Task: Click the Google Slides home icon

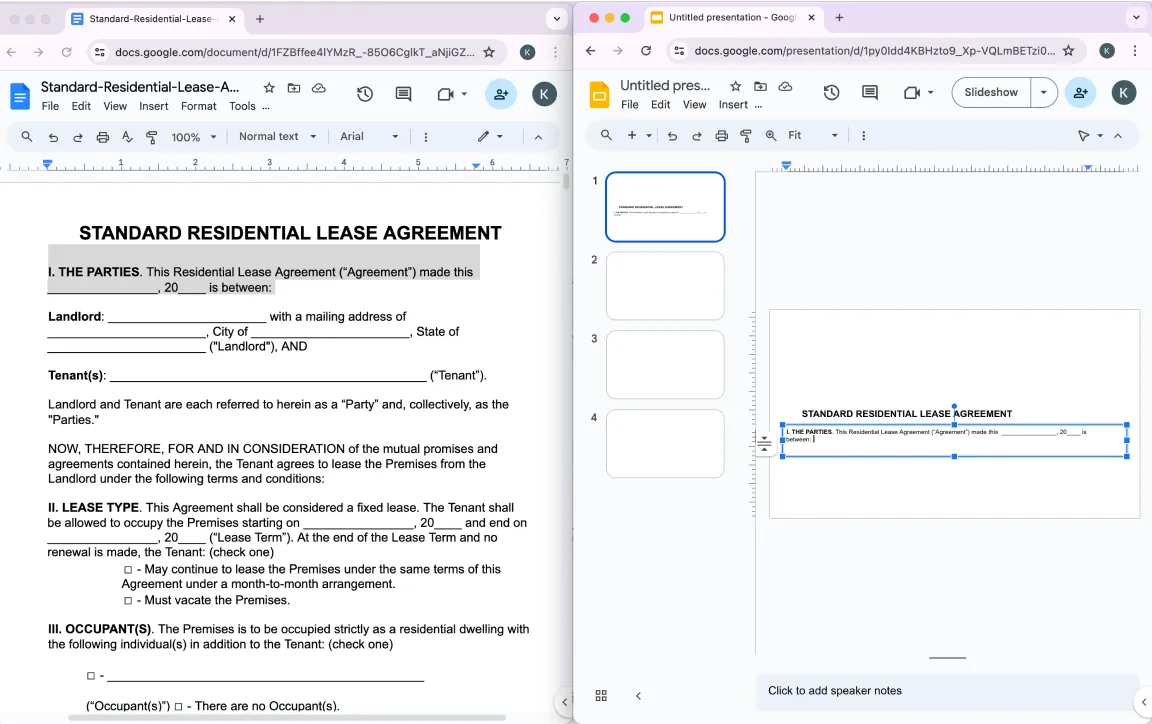Action: tap(600, 95)
